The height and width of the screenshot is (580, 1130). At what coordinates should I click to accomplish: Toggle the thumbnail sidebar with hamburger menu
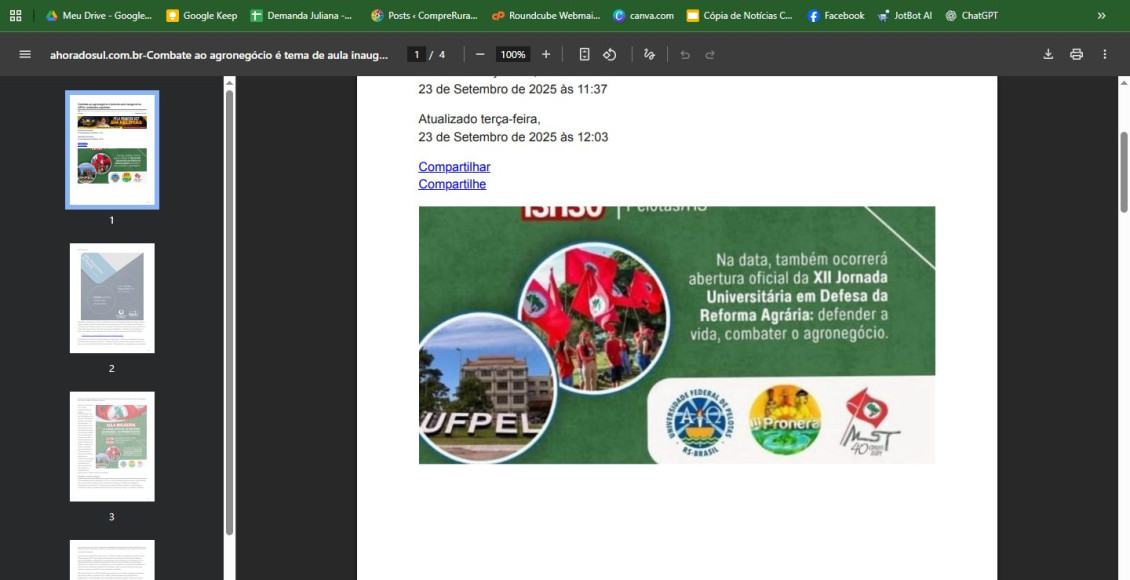pyautogui.click(x=24, y=54)
